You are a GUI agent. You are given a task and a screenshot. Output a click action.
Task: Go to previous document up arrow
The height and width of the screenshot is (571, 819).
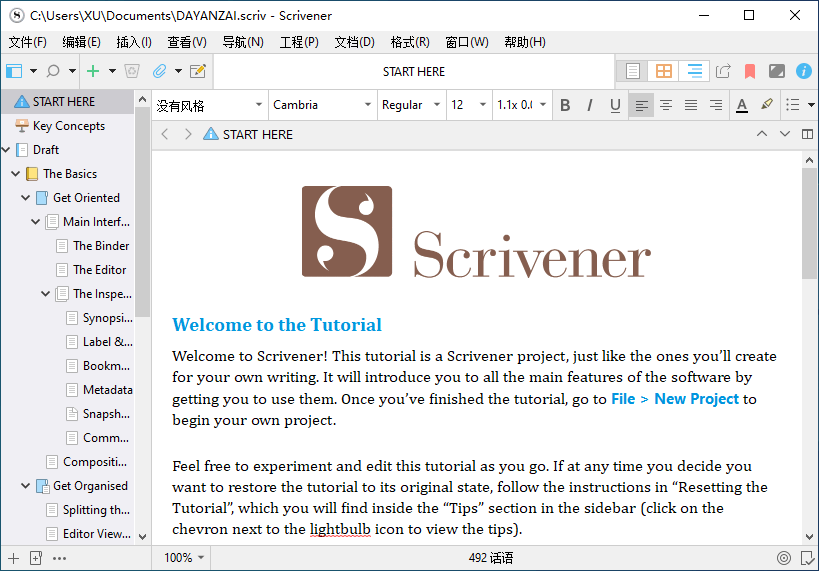(762, 134)
